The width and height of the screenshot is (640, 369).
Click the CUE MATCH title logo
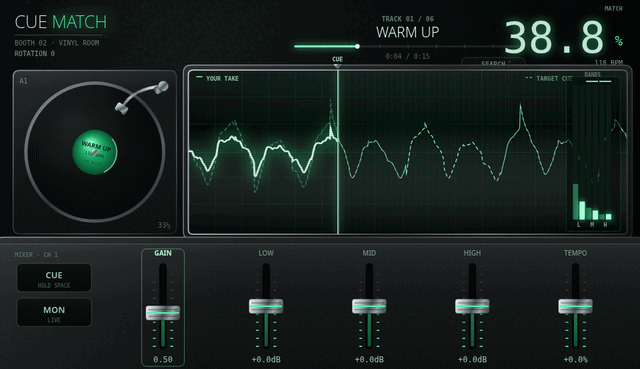point(61,22)
